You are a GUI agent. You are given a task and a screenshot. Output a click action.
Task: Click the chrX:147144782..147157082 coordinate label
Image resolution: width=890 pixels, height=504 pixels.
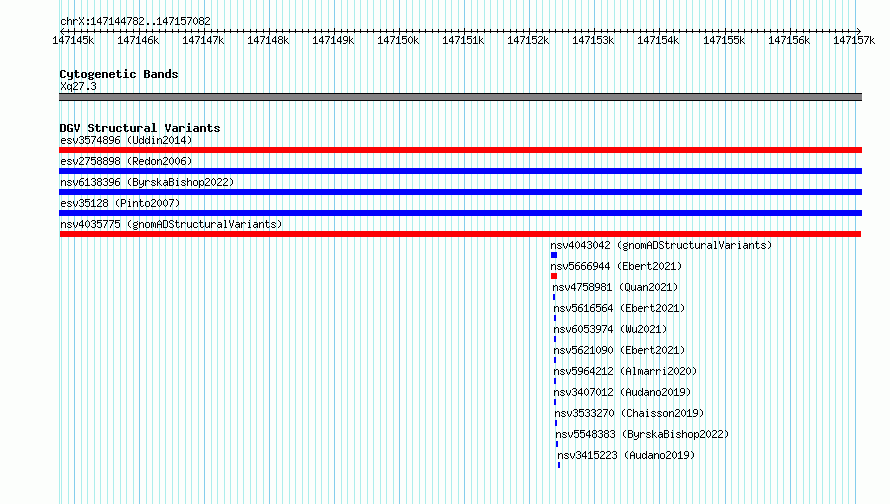(135, 21)
